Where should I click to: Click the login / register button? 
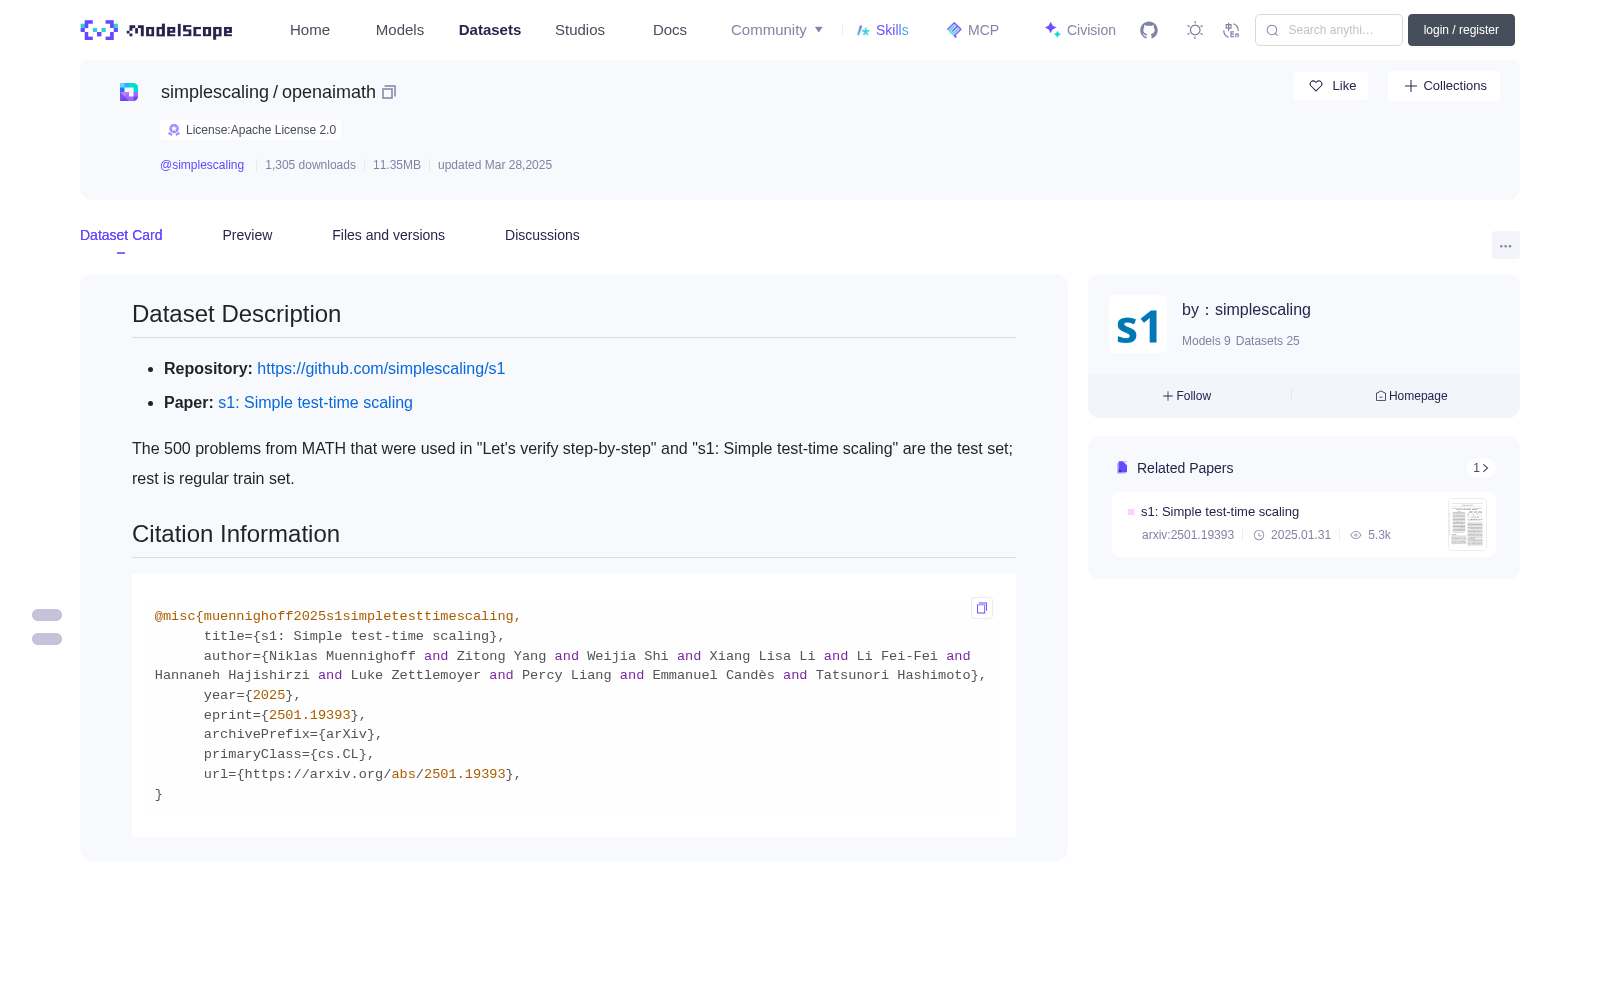(x=1461, y=30)
